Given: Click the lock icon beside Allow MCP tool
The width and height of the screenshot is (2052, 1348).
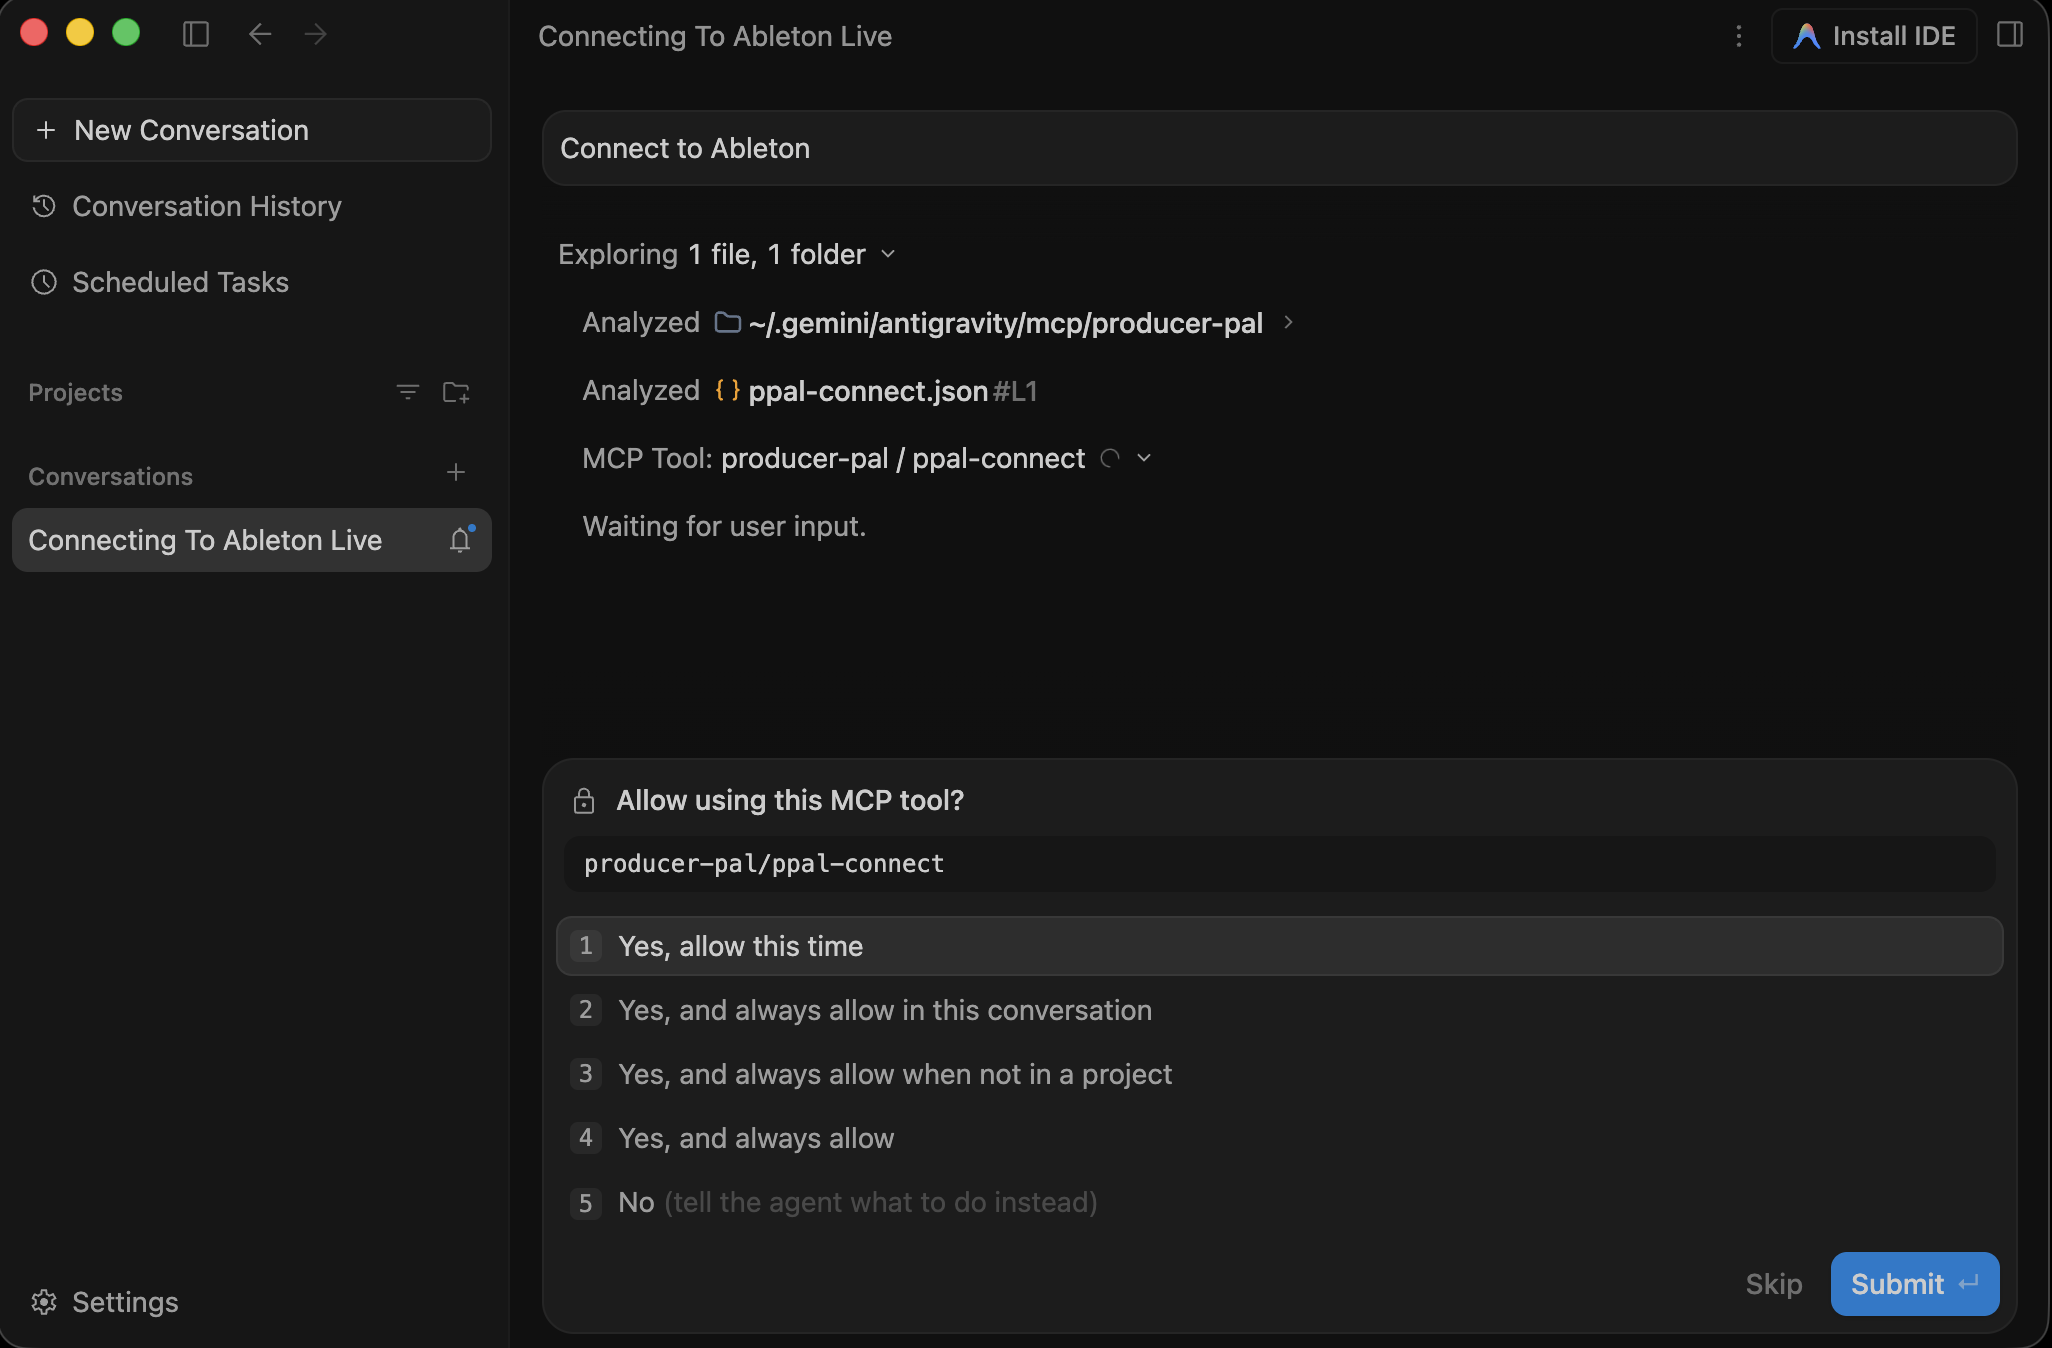Looking at the screenshot, I should [584, 801].
